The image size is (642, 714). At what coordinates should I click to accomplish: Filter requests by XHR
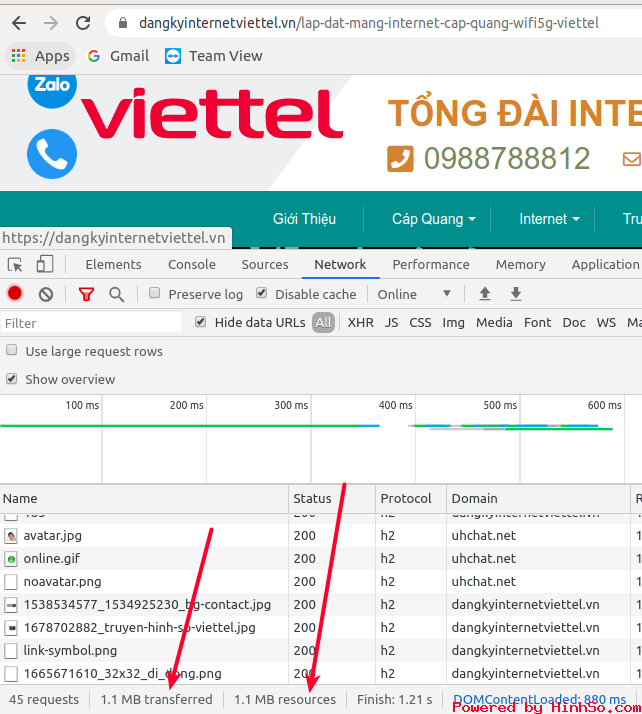point(361,323)
